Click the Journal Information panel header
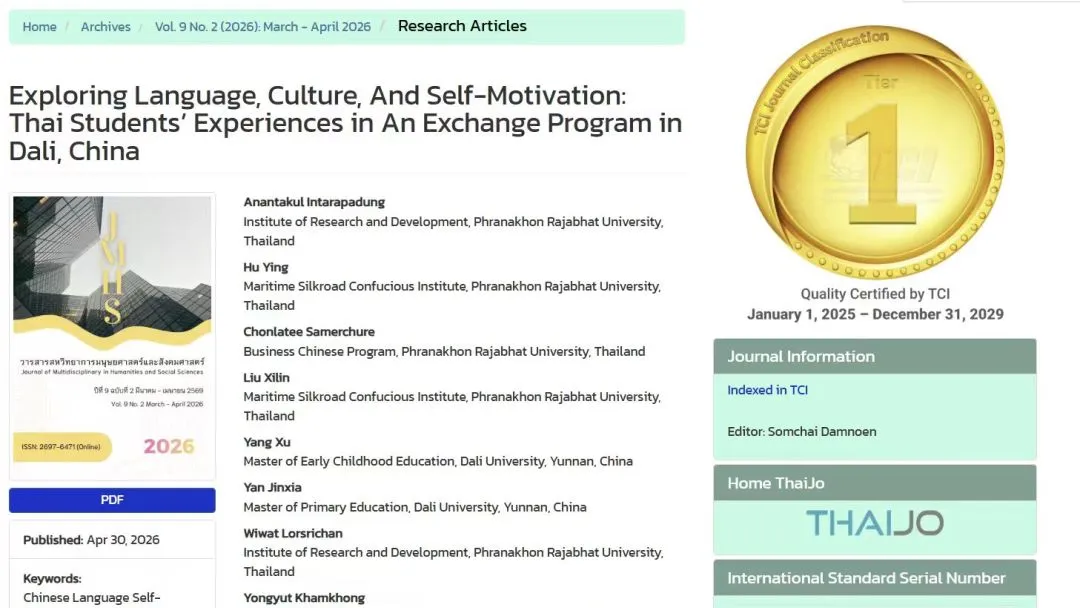The width and height of the screenshot is (1080, 608). [875, 357]
